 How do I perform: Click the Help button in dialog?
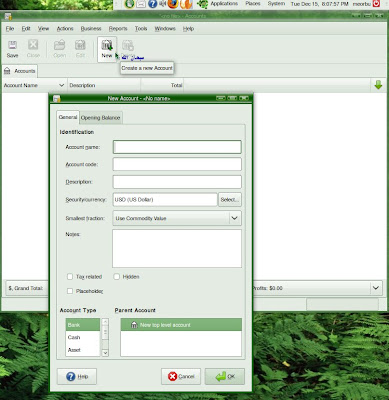coord(77,376)
